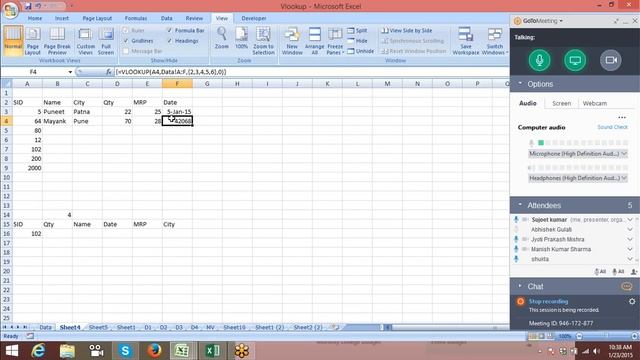640x360 pixels.
Task: Click Unhide window button
Action: [x=361, y=51]
